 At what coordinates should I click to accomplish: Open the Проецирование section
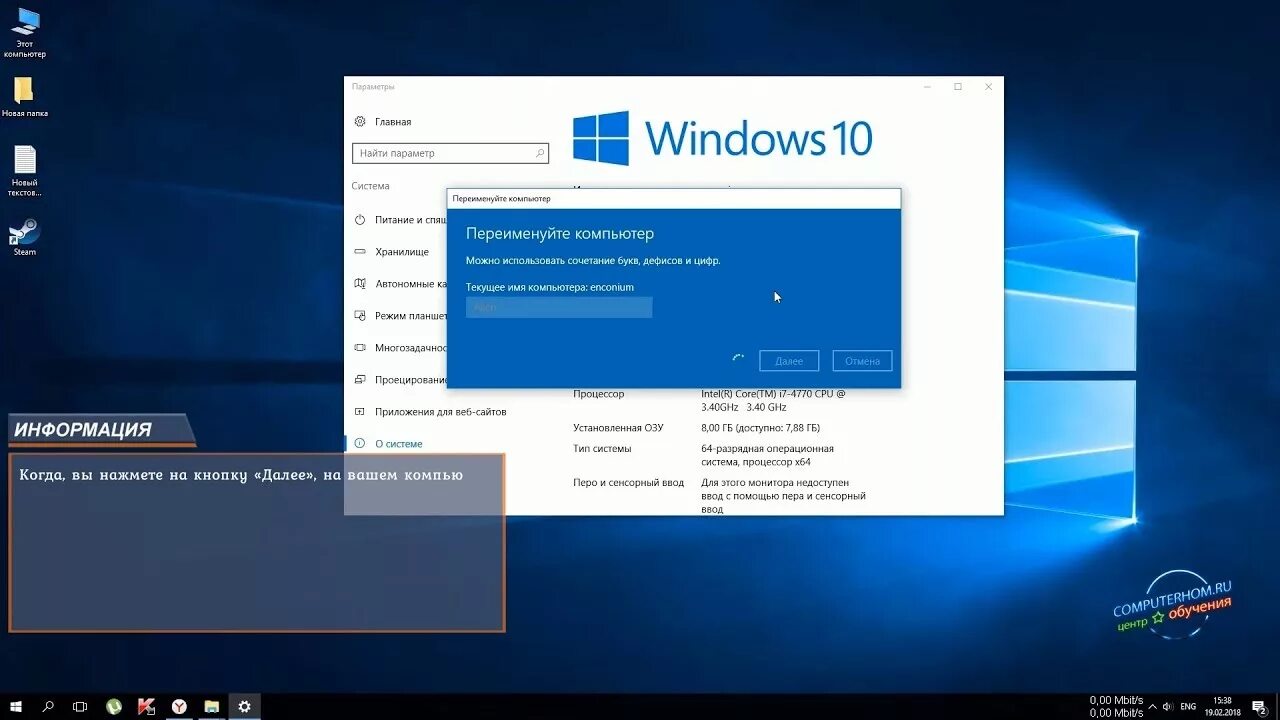click(x=400, y=380)
